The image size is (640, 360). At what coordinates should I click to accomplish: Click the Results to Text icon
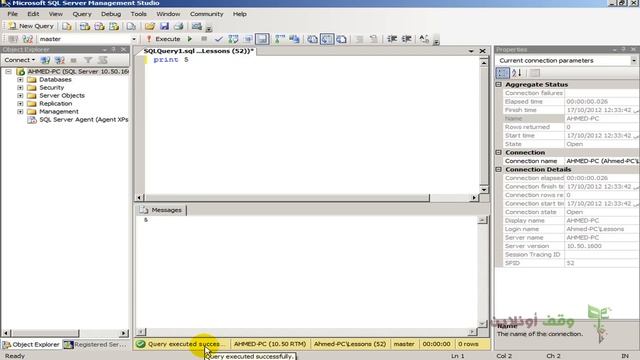coord(313,39)
